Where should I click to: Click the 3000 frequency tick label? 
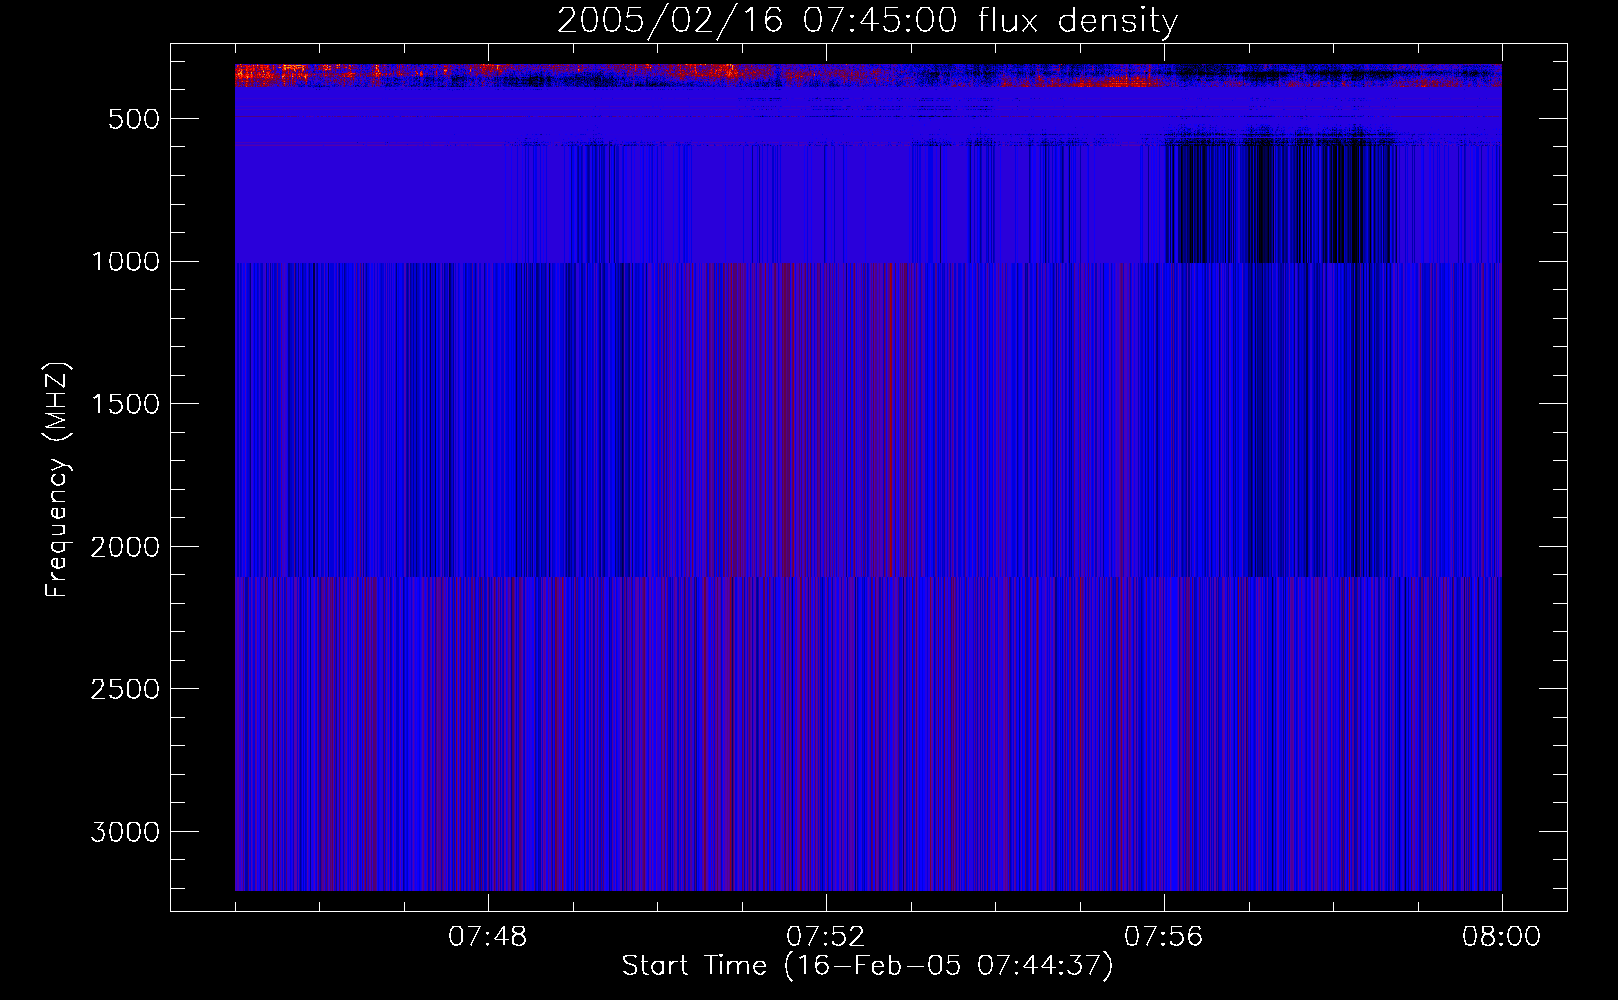[x=125, y=832]
